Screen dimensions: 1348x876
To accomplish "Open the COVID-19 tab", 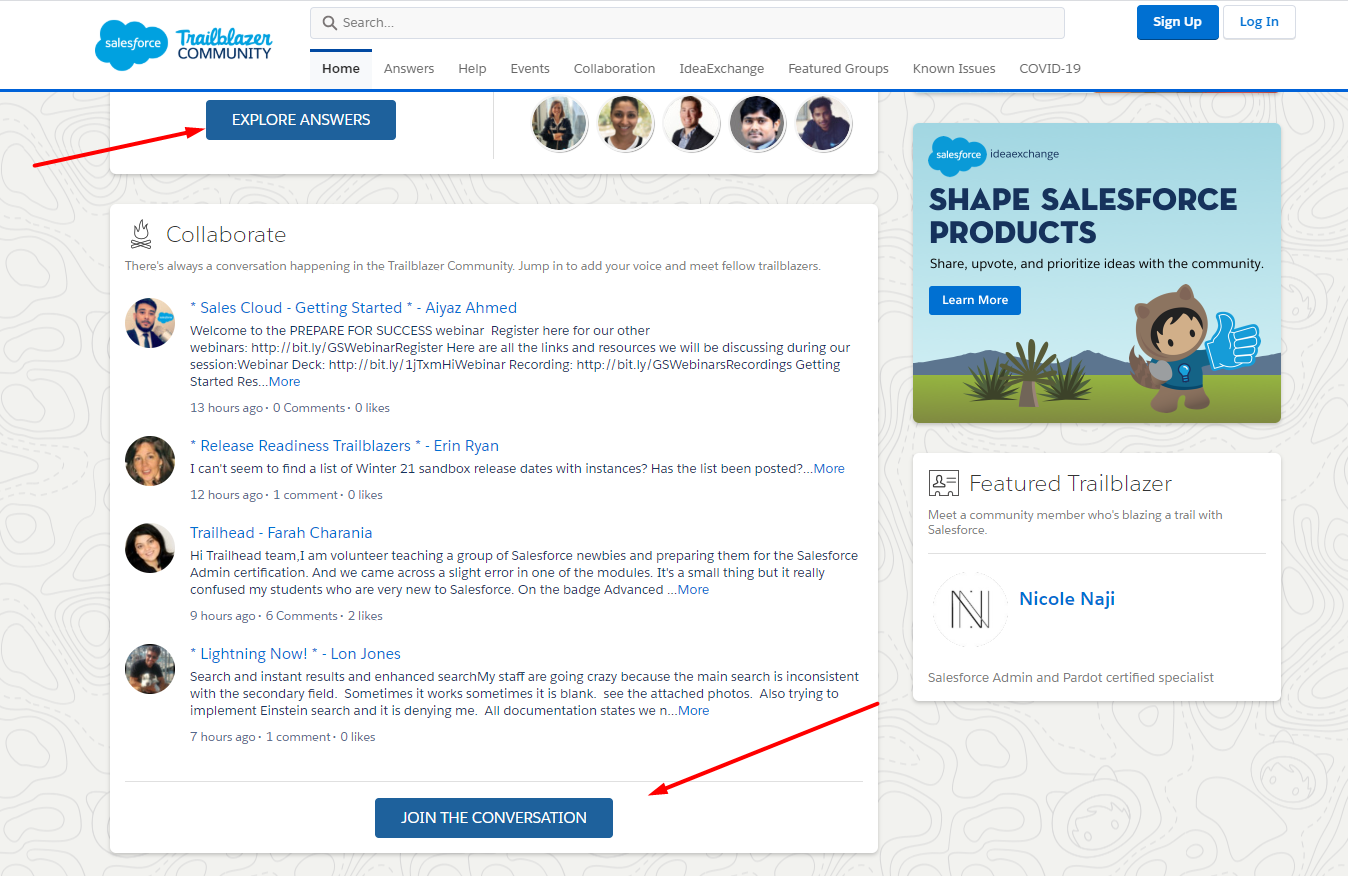I will [x=1050, y=68].
